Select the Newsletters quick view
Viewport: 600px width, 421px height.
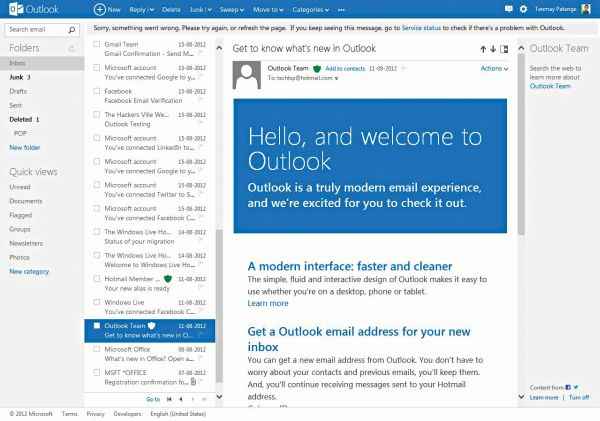[26, 243]
